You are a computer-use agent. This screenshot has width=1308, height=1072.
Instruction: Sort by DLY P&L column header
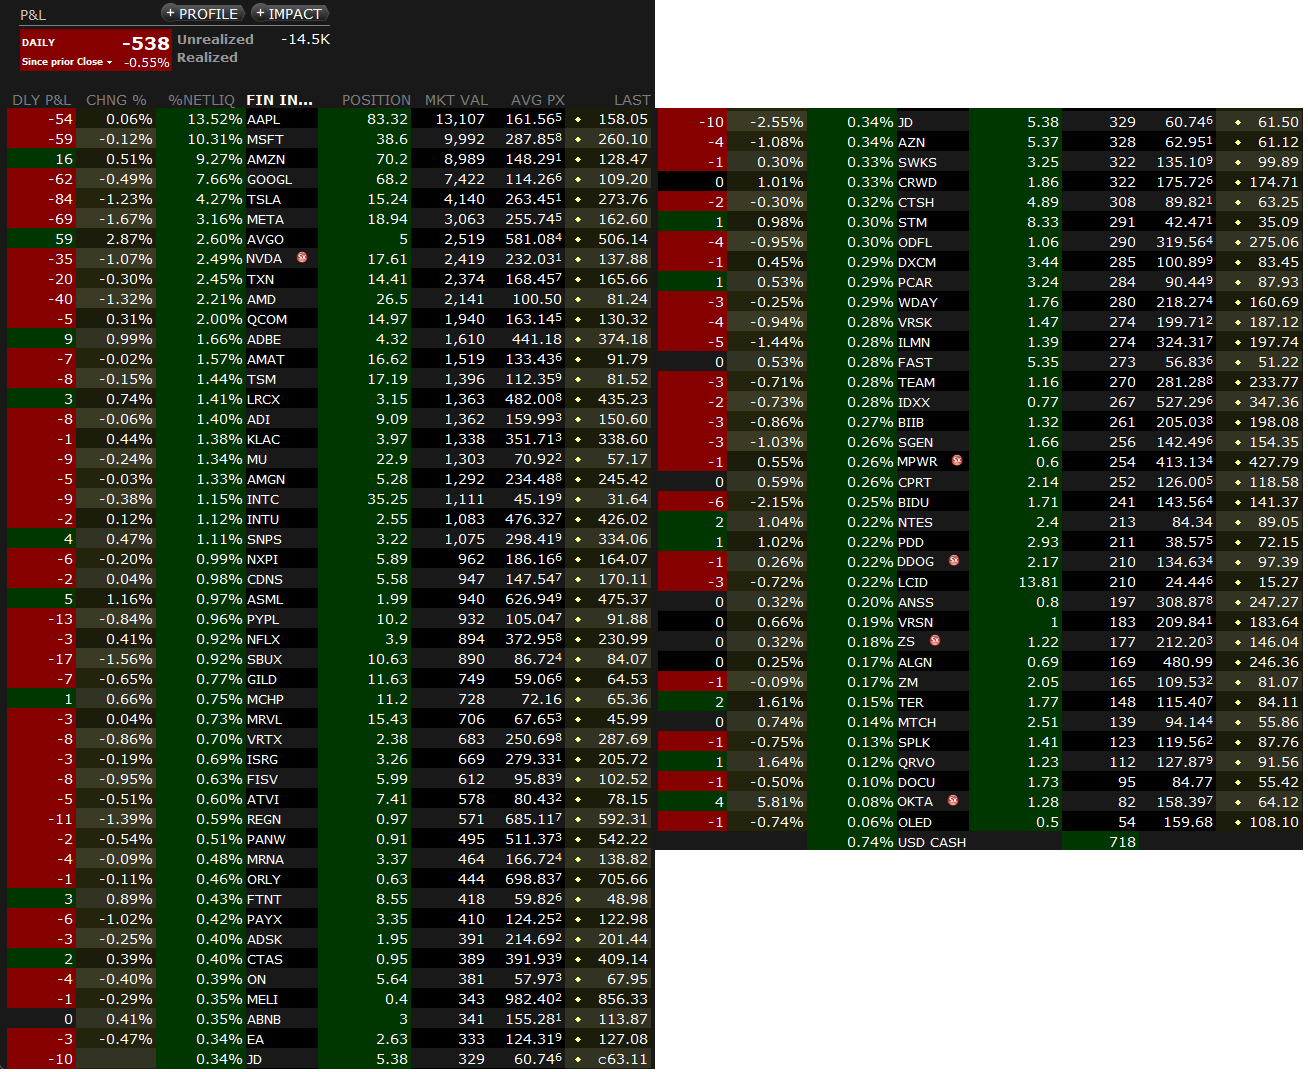tap(41, 100)
